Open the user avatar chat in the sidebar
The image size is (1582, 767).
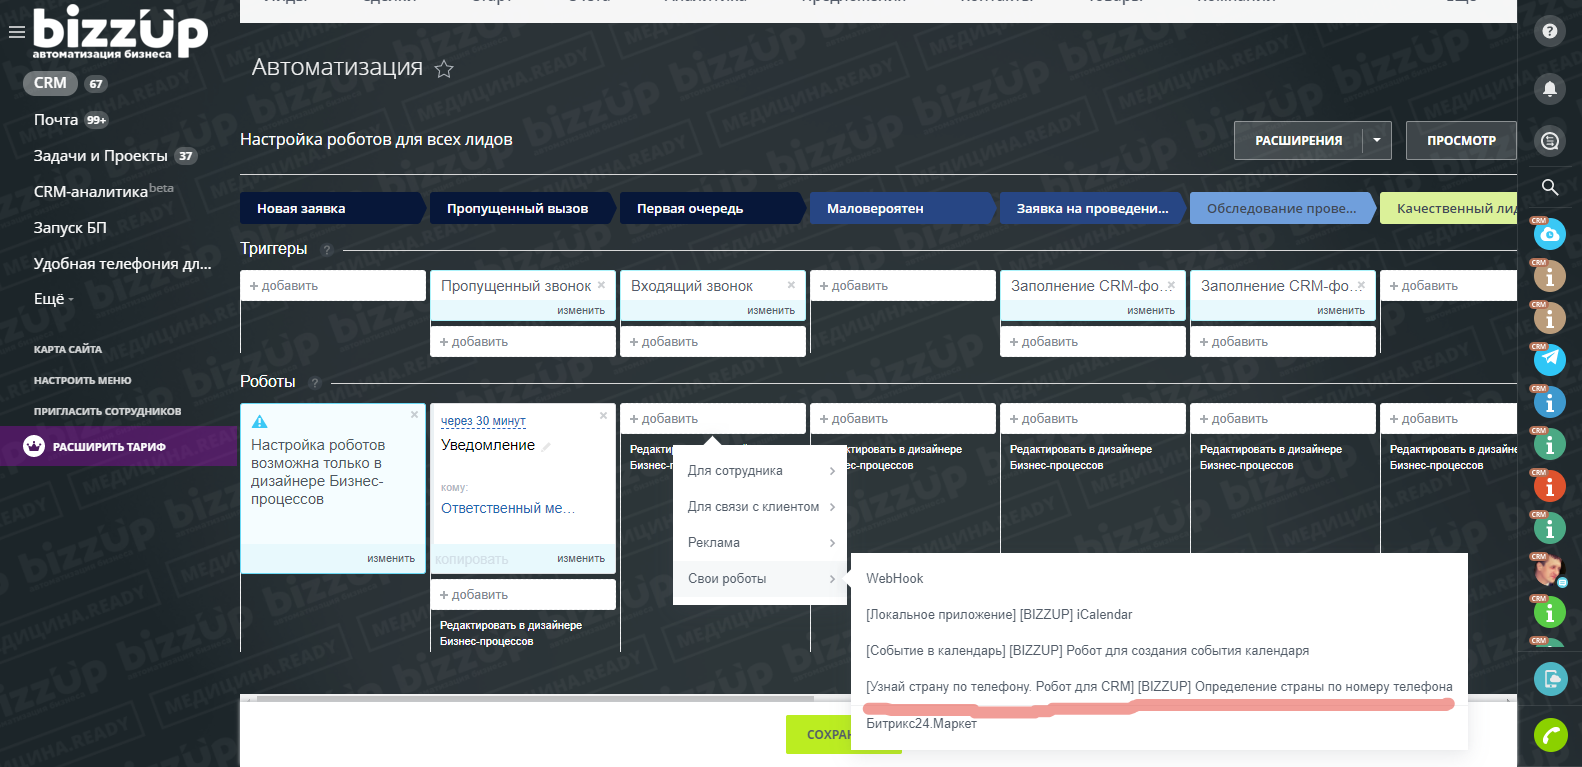coord(1549,569)
